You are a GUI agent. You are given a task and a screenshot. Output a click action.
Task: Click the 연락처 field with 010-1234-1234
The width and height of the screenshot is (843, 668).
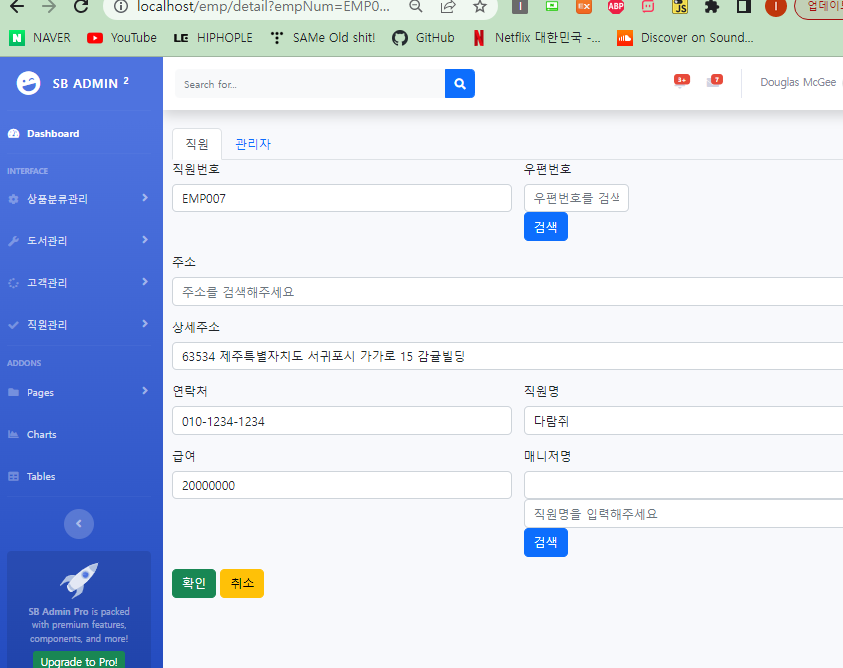coord(342,421)
